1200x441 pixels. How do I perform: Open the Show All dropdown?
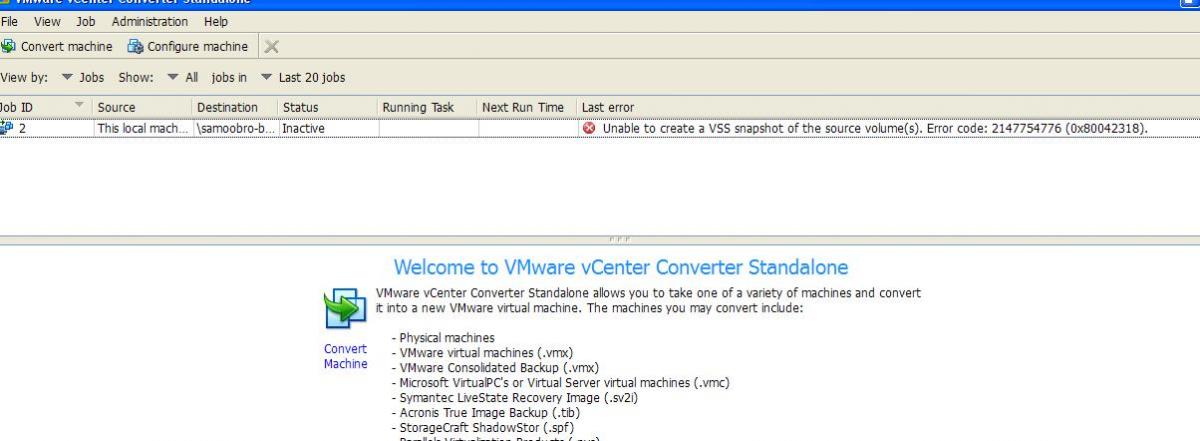pyautogui.click(x=183, y=77)
